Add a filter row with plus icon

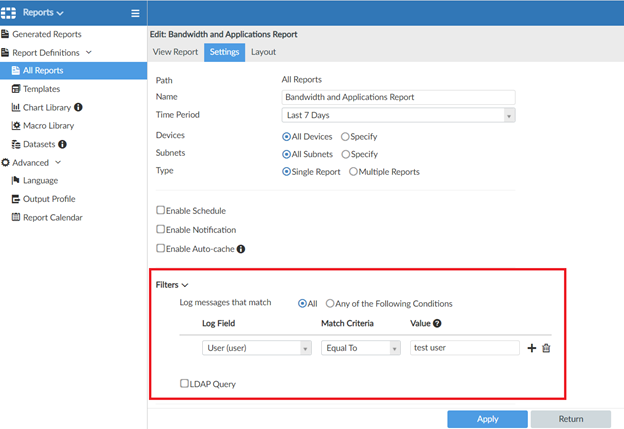(531, 348)
